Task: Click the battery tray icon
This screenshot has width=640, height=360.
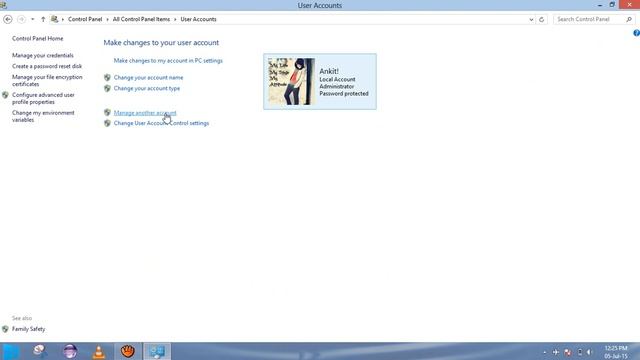Action: pyautogui.click(x=579, y=352)
